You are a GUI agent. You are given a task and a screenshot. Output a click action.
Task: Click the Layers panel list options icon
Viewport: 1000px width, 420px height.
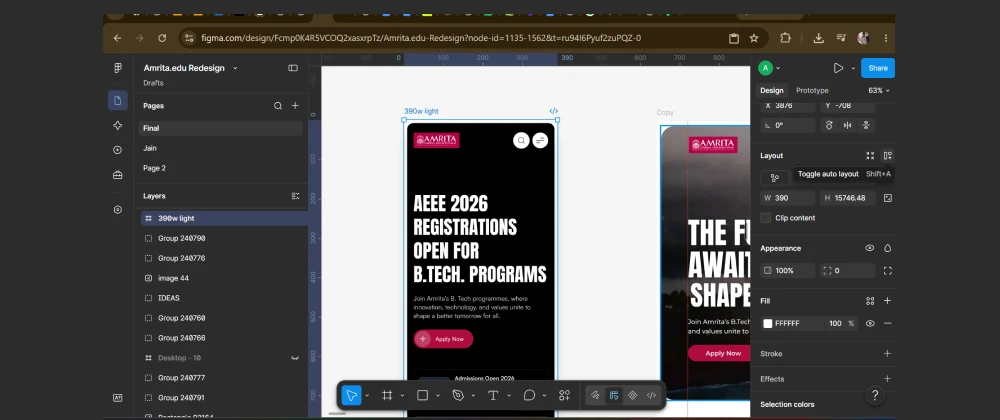[x=295, y=196]
